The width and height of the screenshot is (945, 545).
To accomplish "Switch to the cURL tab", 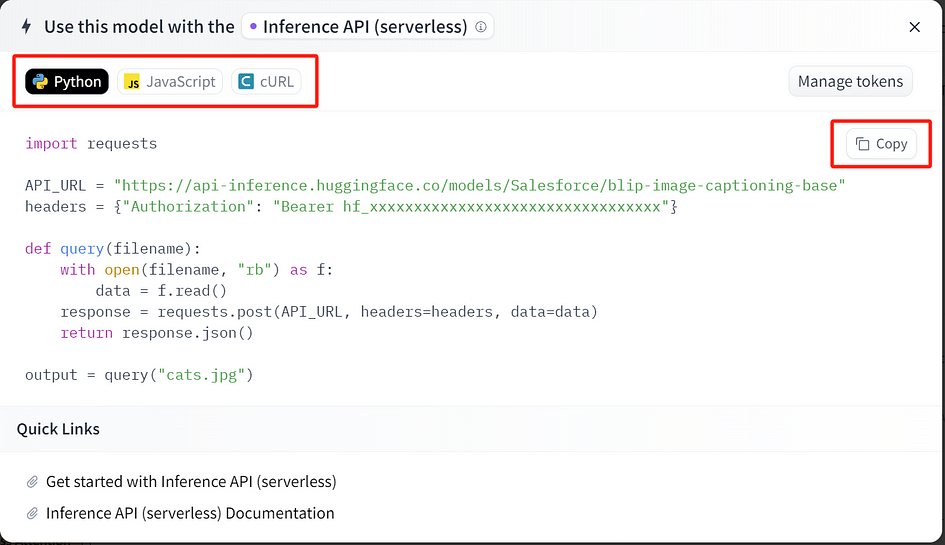I will point(266,81).
